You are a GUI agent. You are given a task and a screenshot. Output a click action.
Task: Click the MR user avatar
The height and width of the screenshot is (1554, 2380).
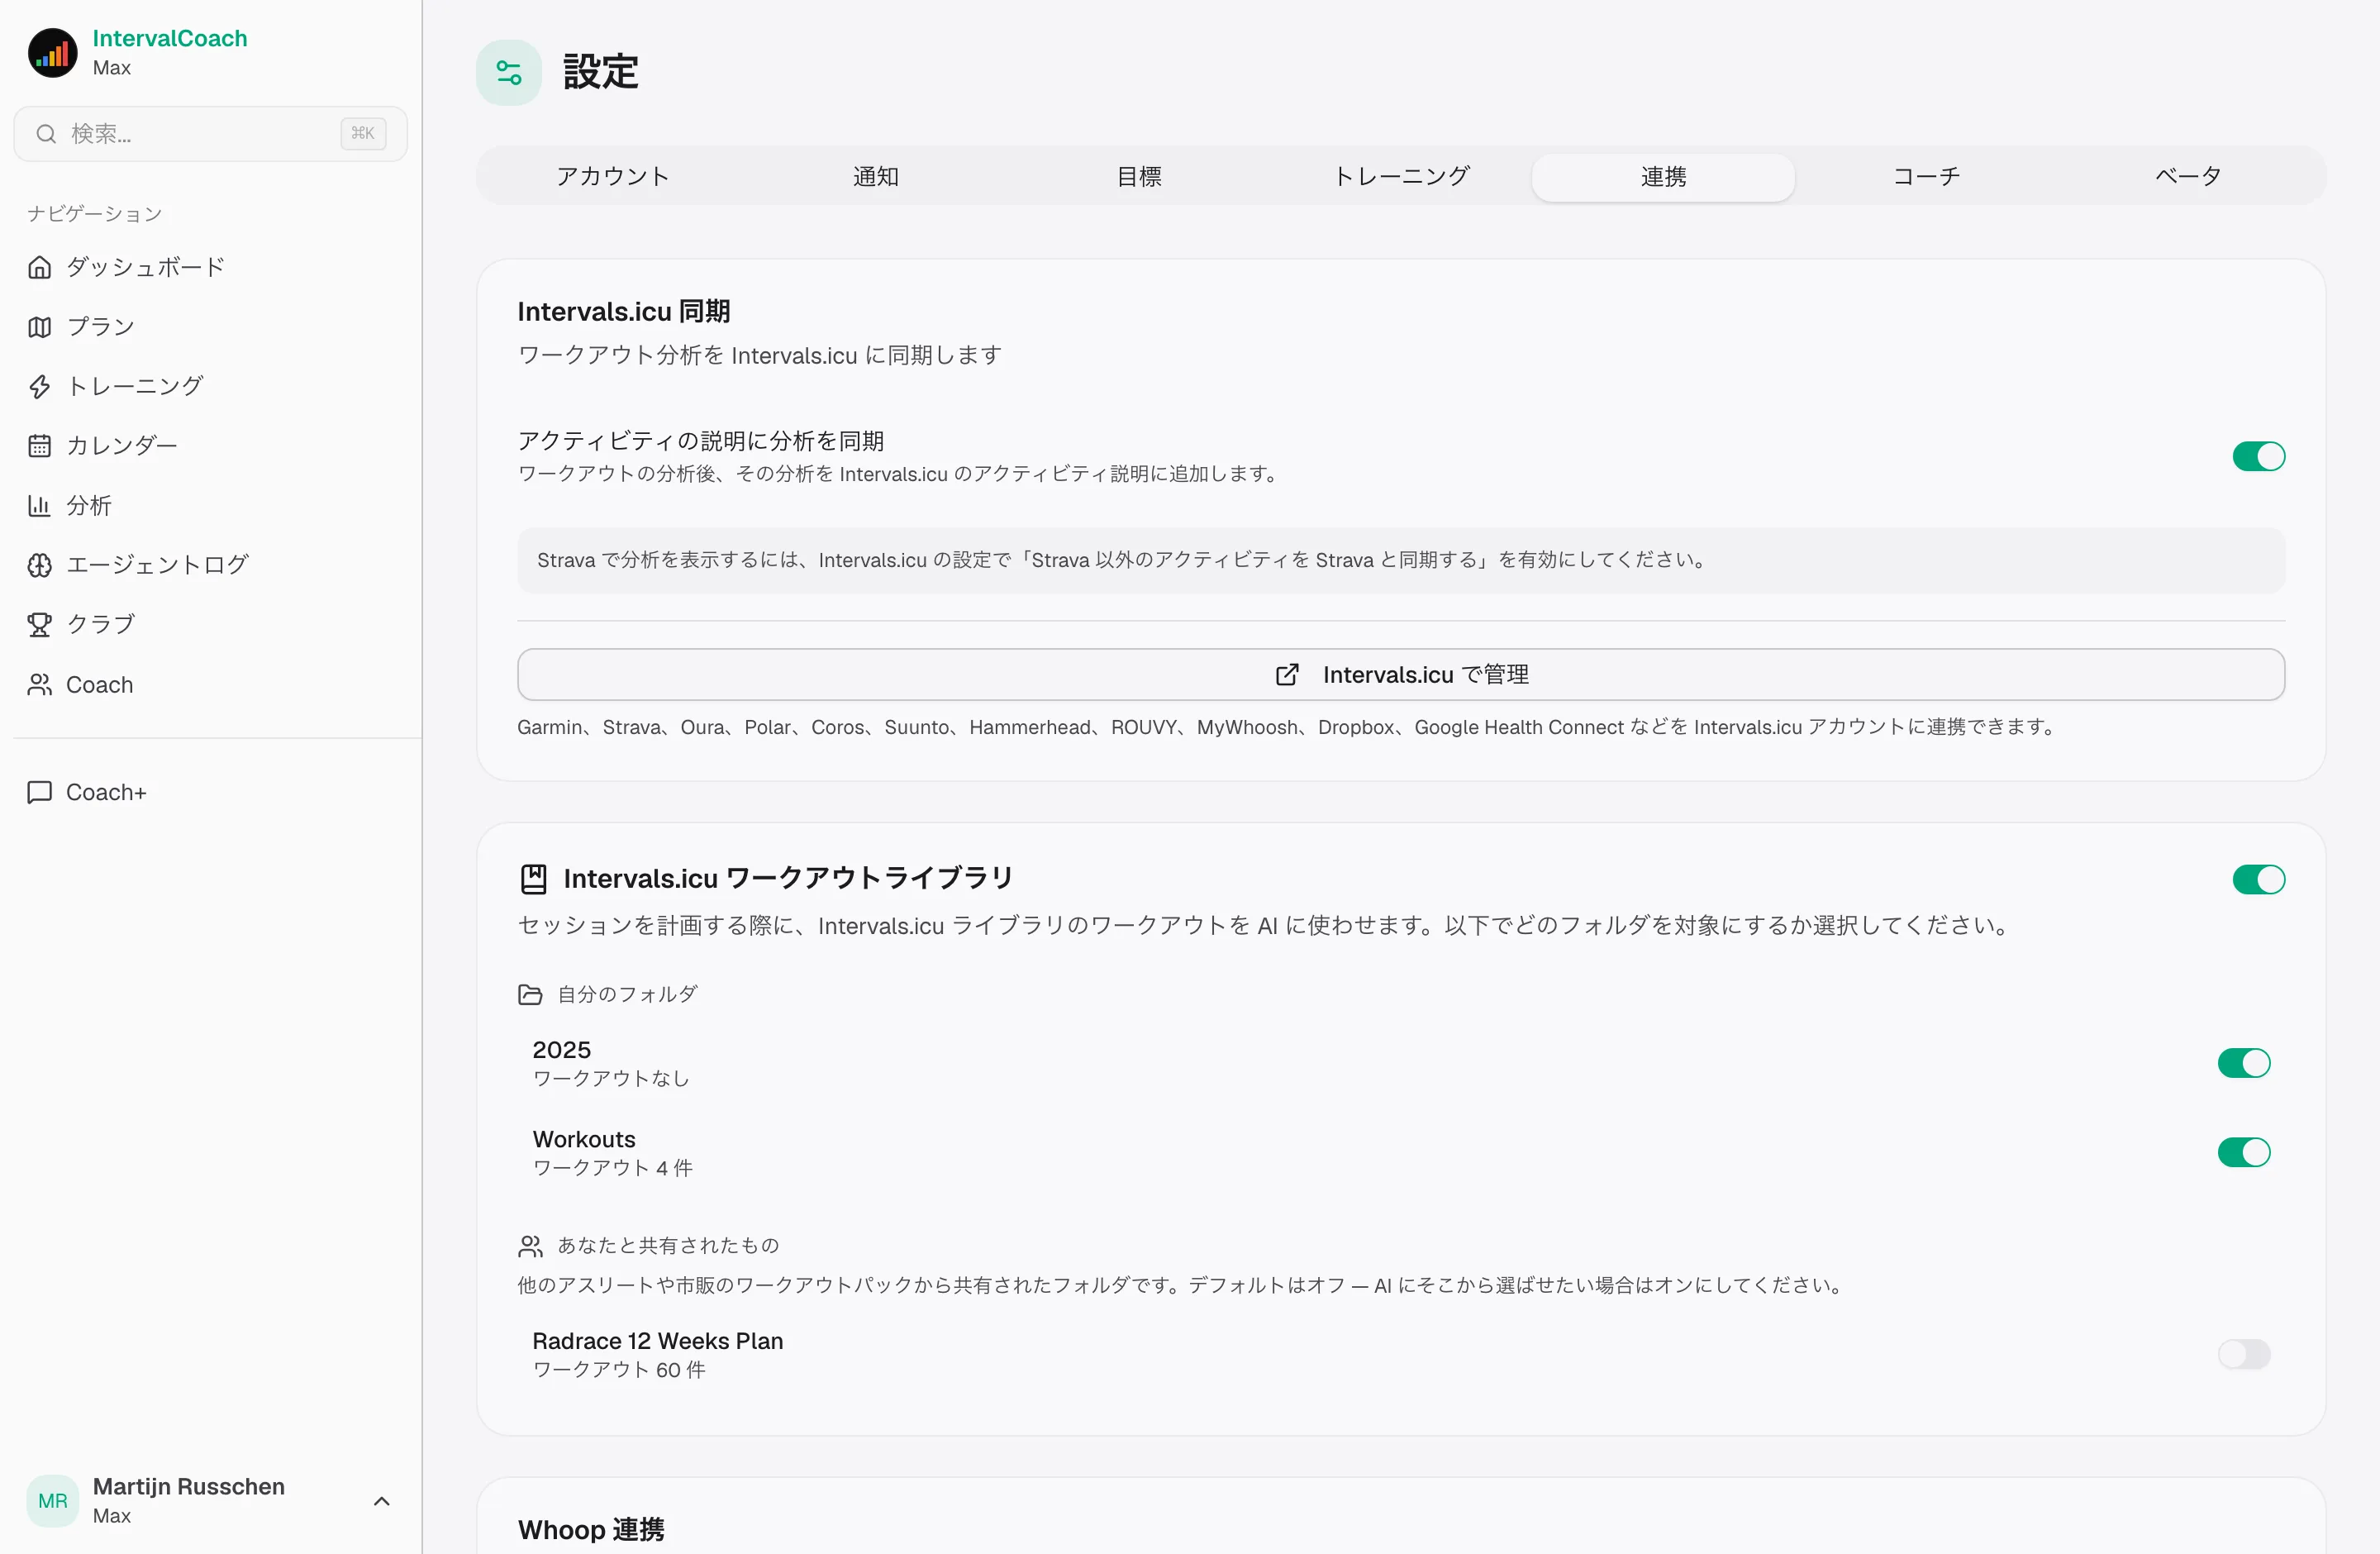click(53, 1501)
